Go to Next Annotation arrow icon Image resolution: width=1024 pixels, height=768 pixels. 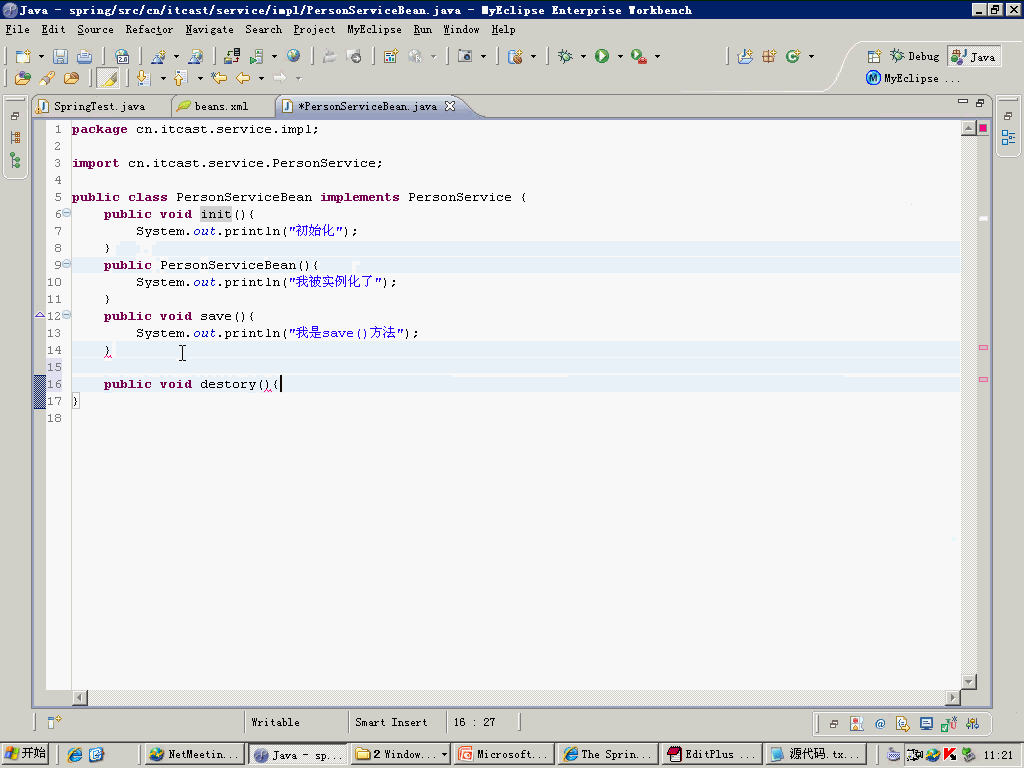[143, 78]
